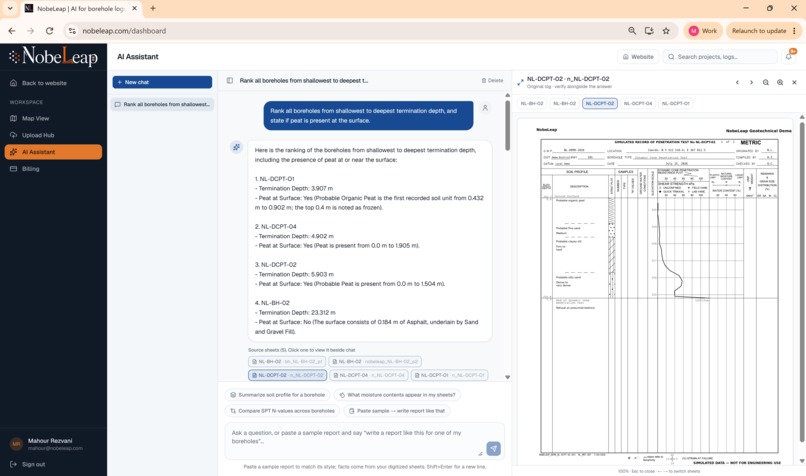Click the AI assistant sparkle avatar

click(236, 147)
